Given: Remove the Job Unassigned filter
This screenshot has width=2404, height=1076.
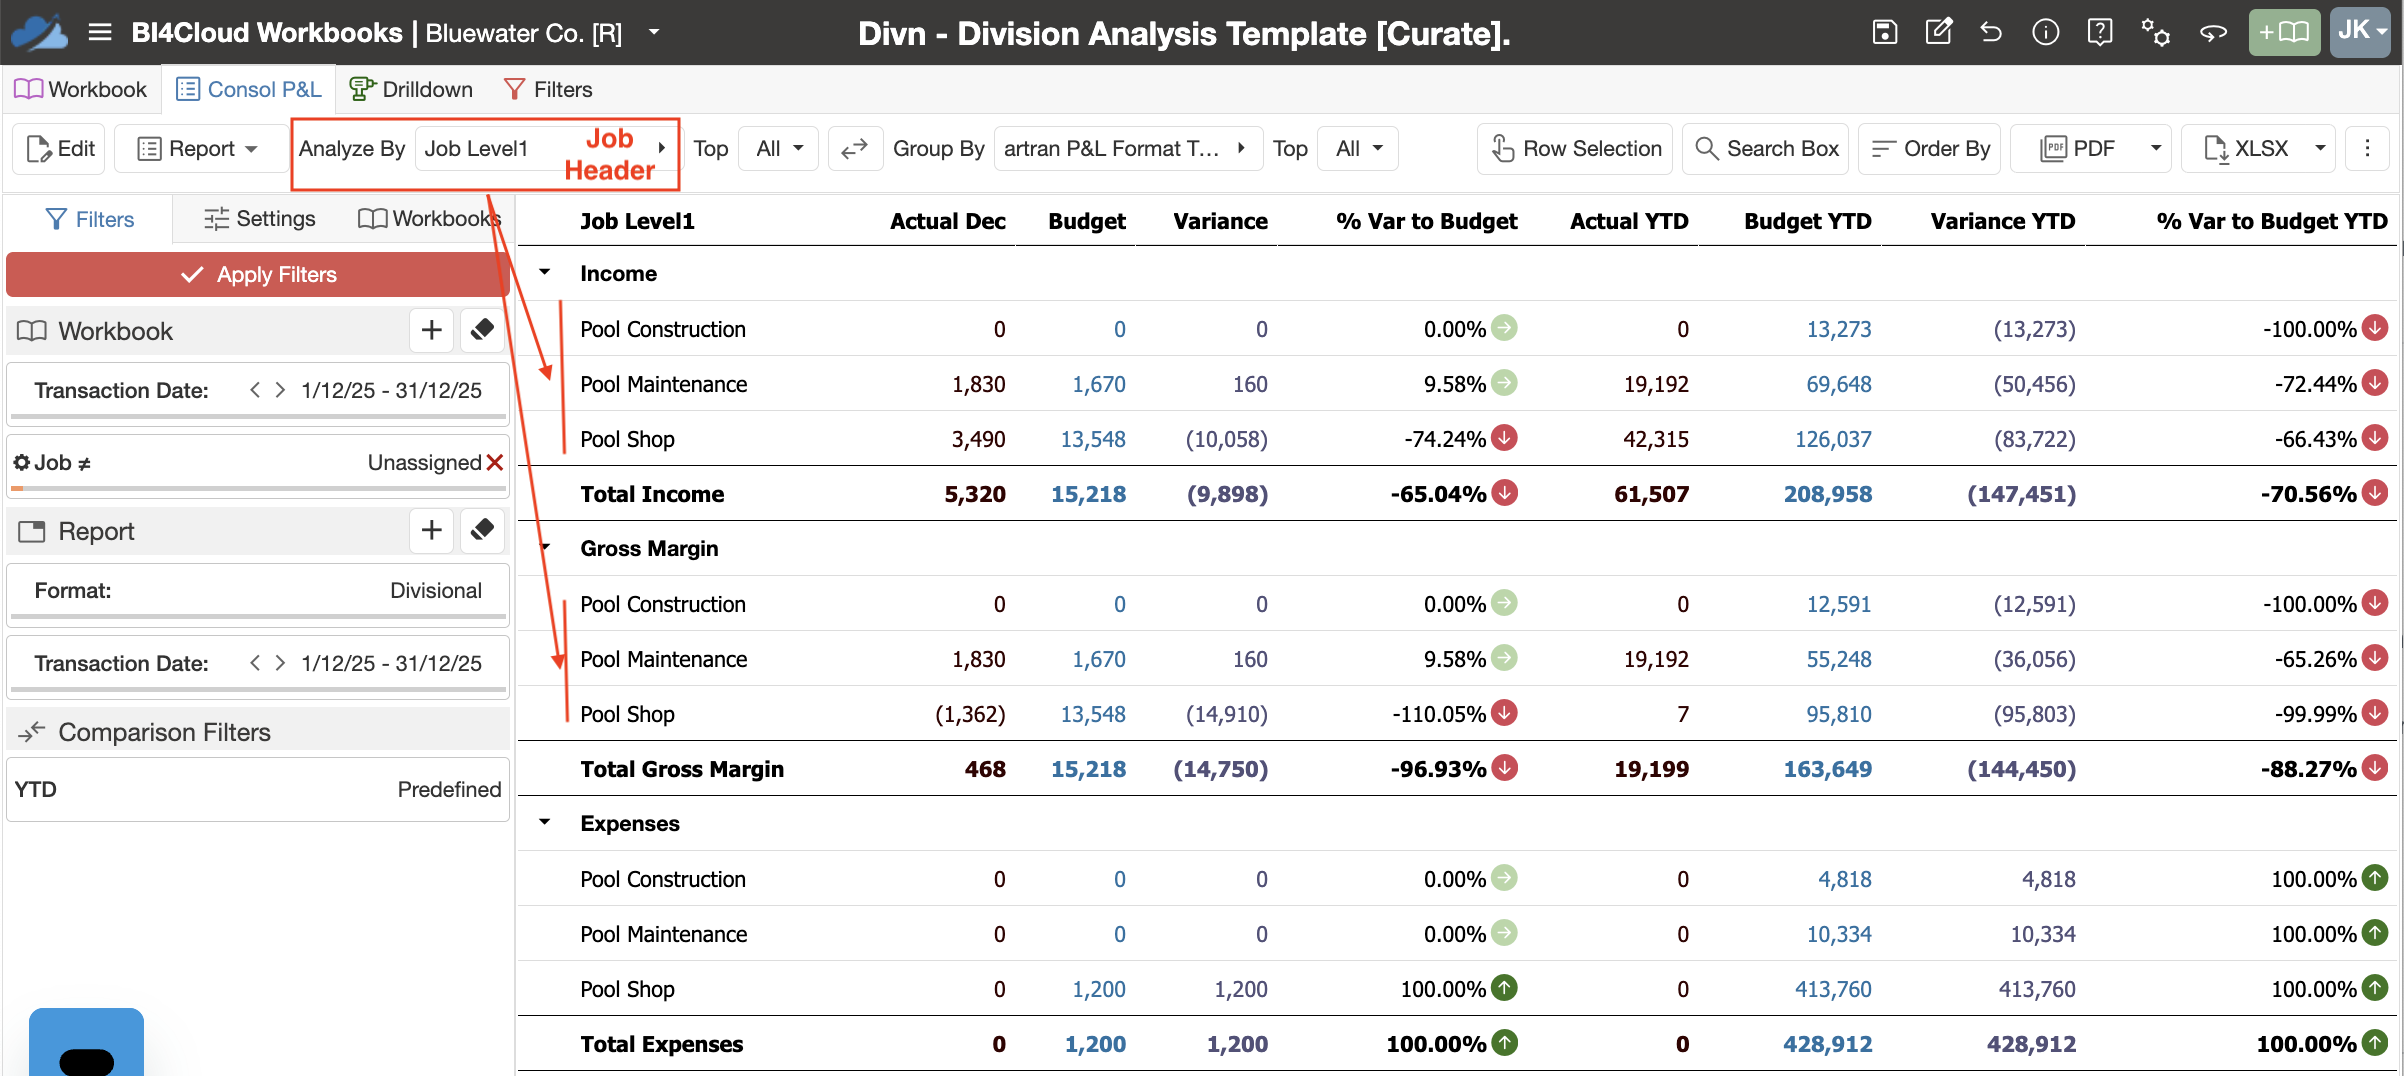Looking at the screenshot, I should point(494,462).
